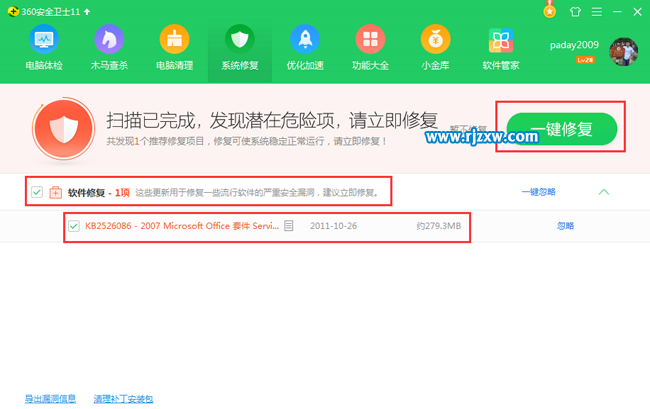This screenshot has height=409, width=650.
Task: Click the paday2009 user avatar
Action: click(x=623, y=52)
